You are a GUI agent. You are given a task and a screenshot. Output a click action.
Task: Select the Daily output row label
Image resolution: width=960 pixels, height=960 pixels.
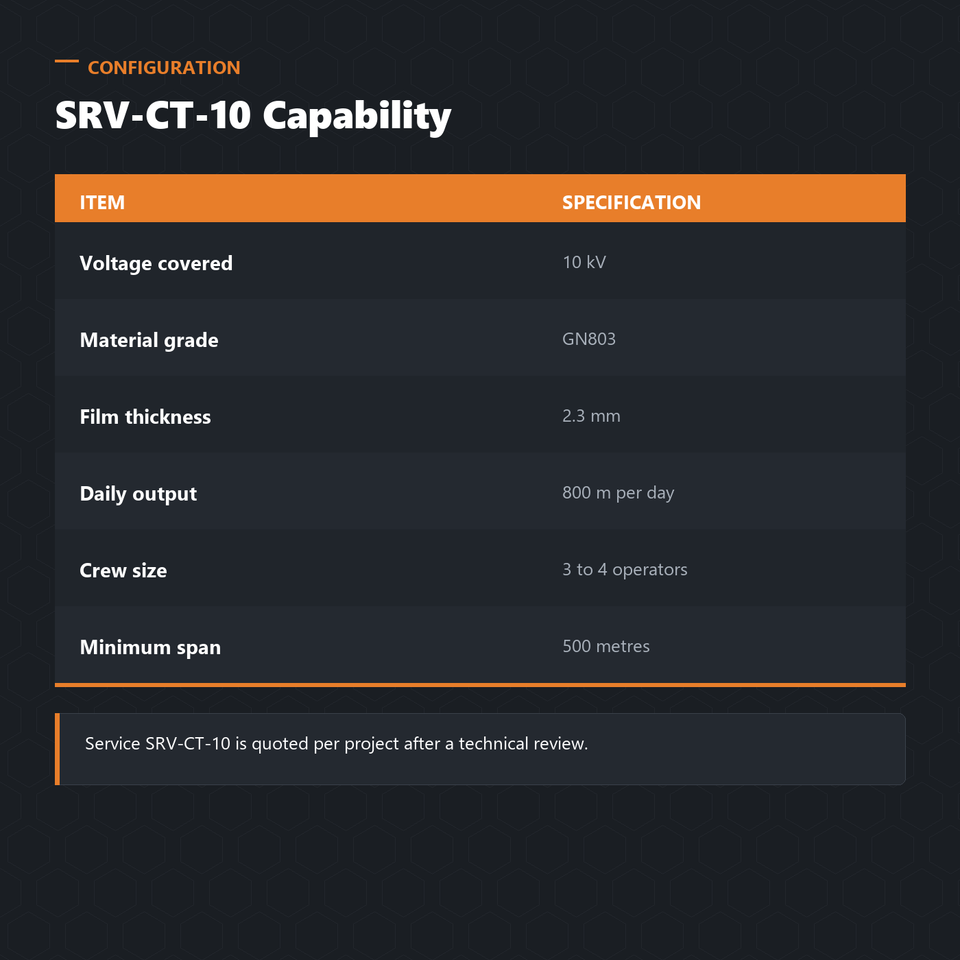coord(138,493)
